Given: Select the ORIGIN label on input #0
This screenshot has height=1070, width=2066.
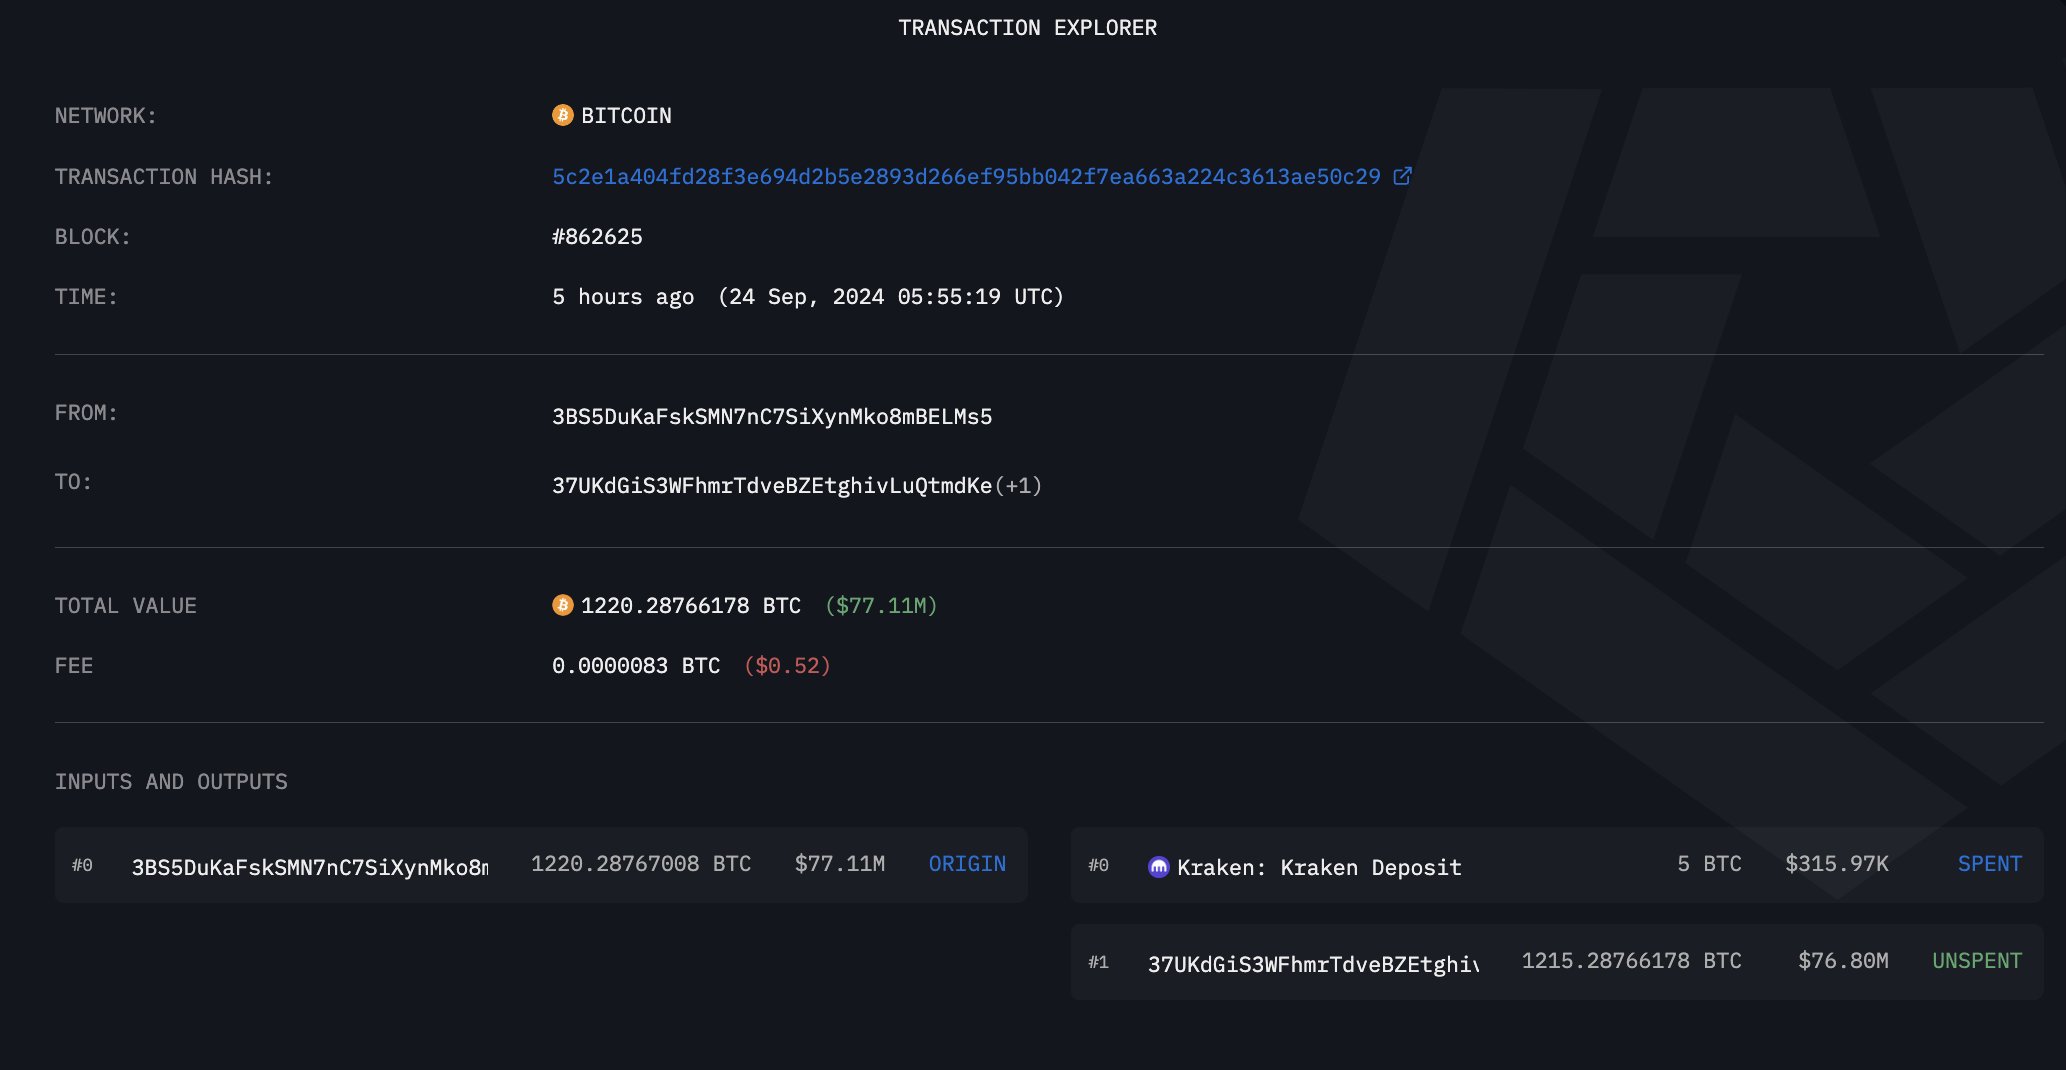Looking at the screenshot, I should click(x=967, y=864).
